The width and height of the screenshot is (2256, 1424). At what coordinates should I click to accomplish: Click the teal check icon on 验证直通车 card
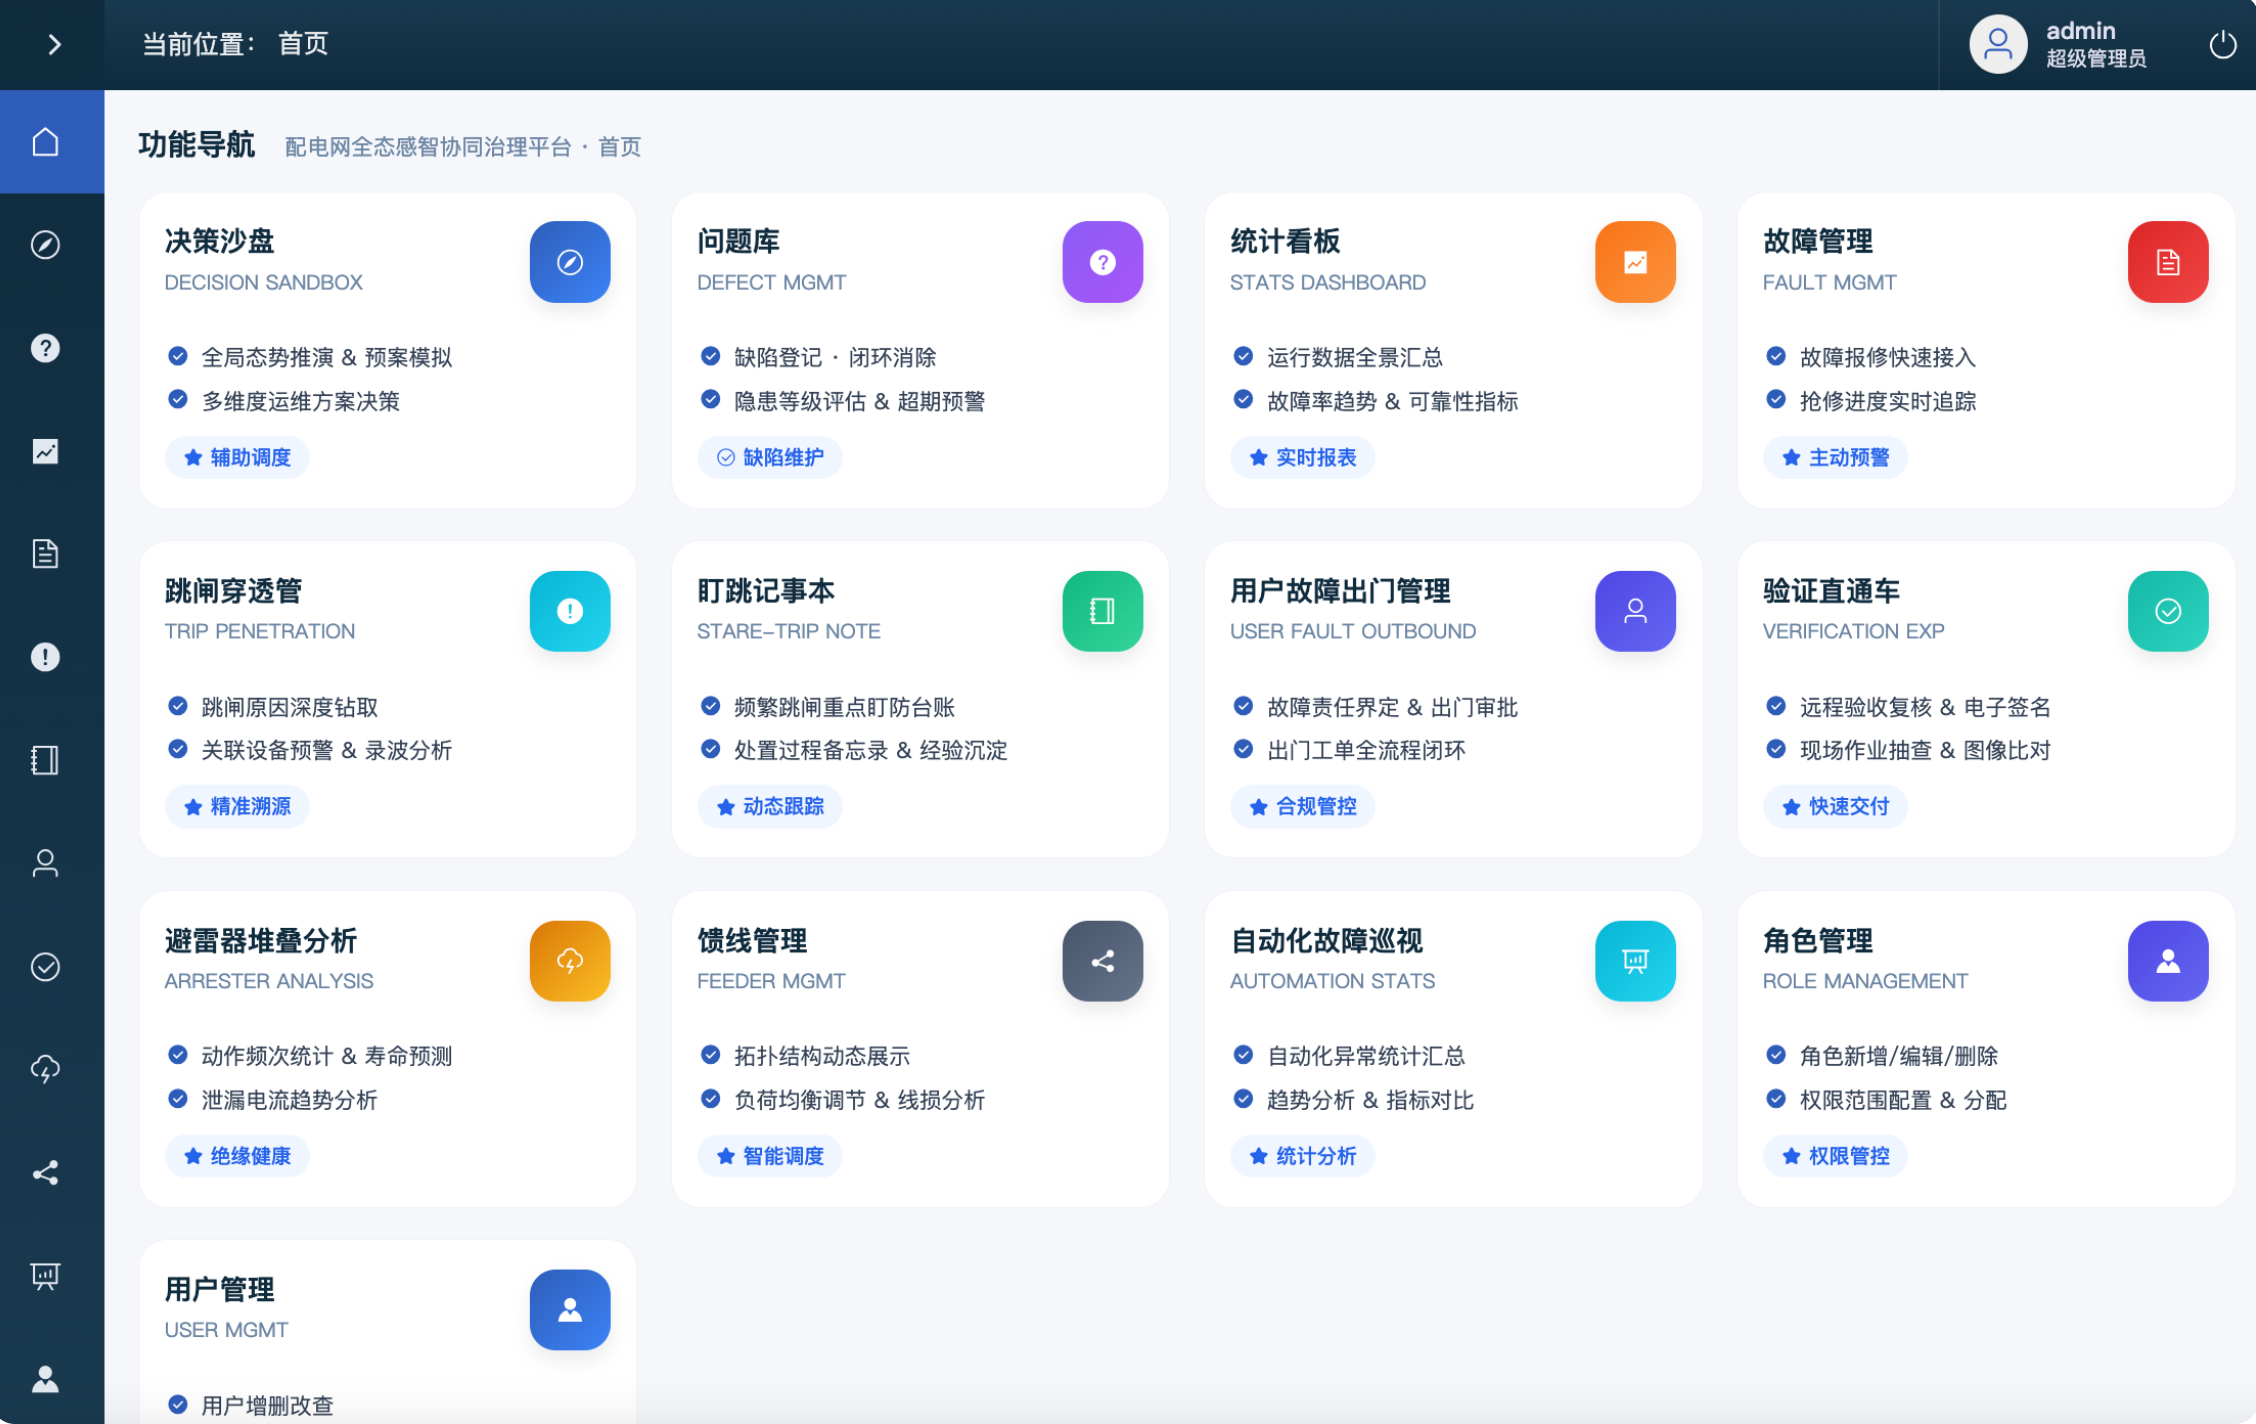[2168, 611]
